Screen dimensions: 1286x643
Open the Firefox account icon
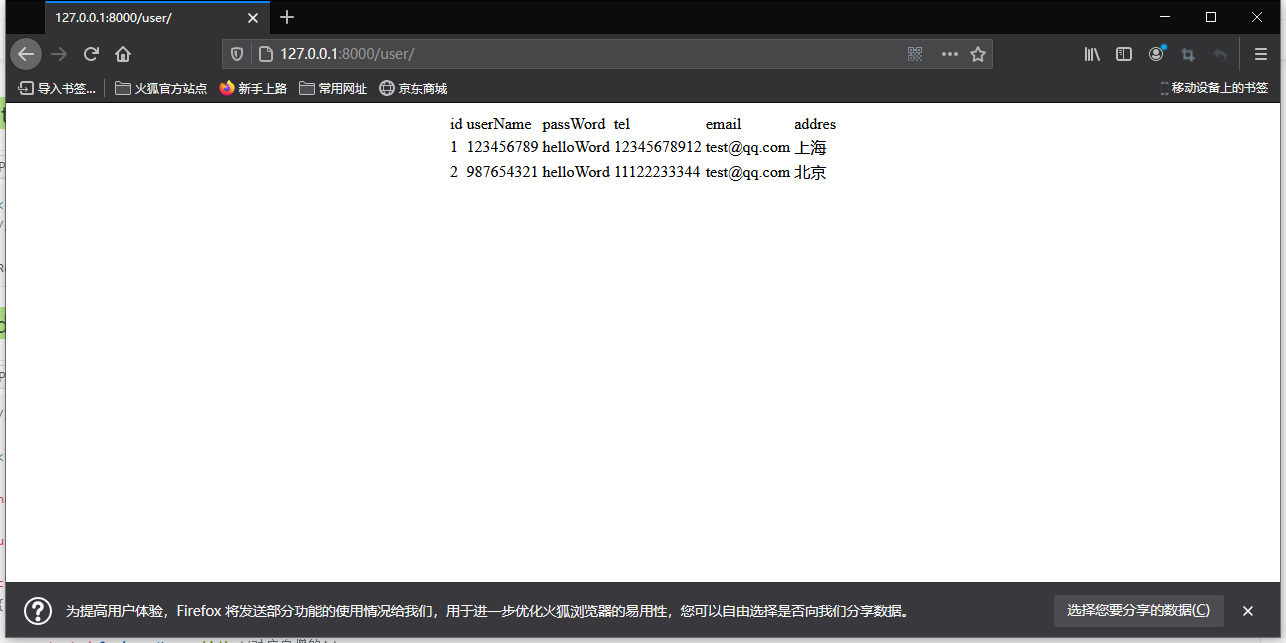[1157, 54]
